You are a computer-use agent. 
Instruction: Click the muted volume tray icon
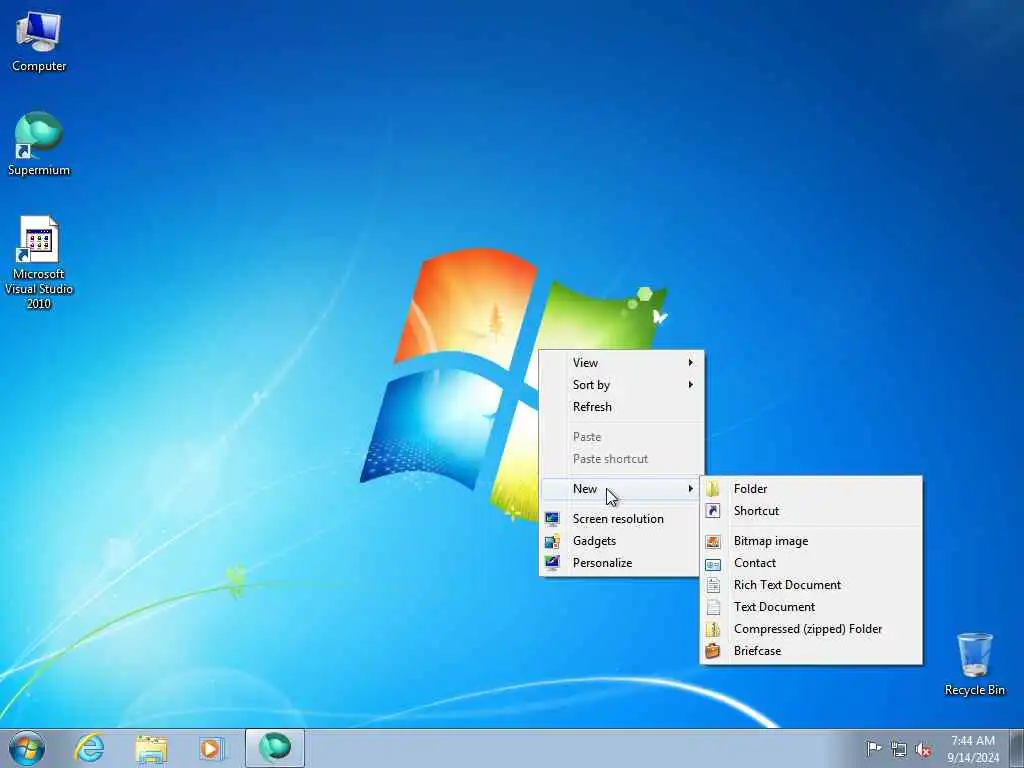923,750
